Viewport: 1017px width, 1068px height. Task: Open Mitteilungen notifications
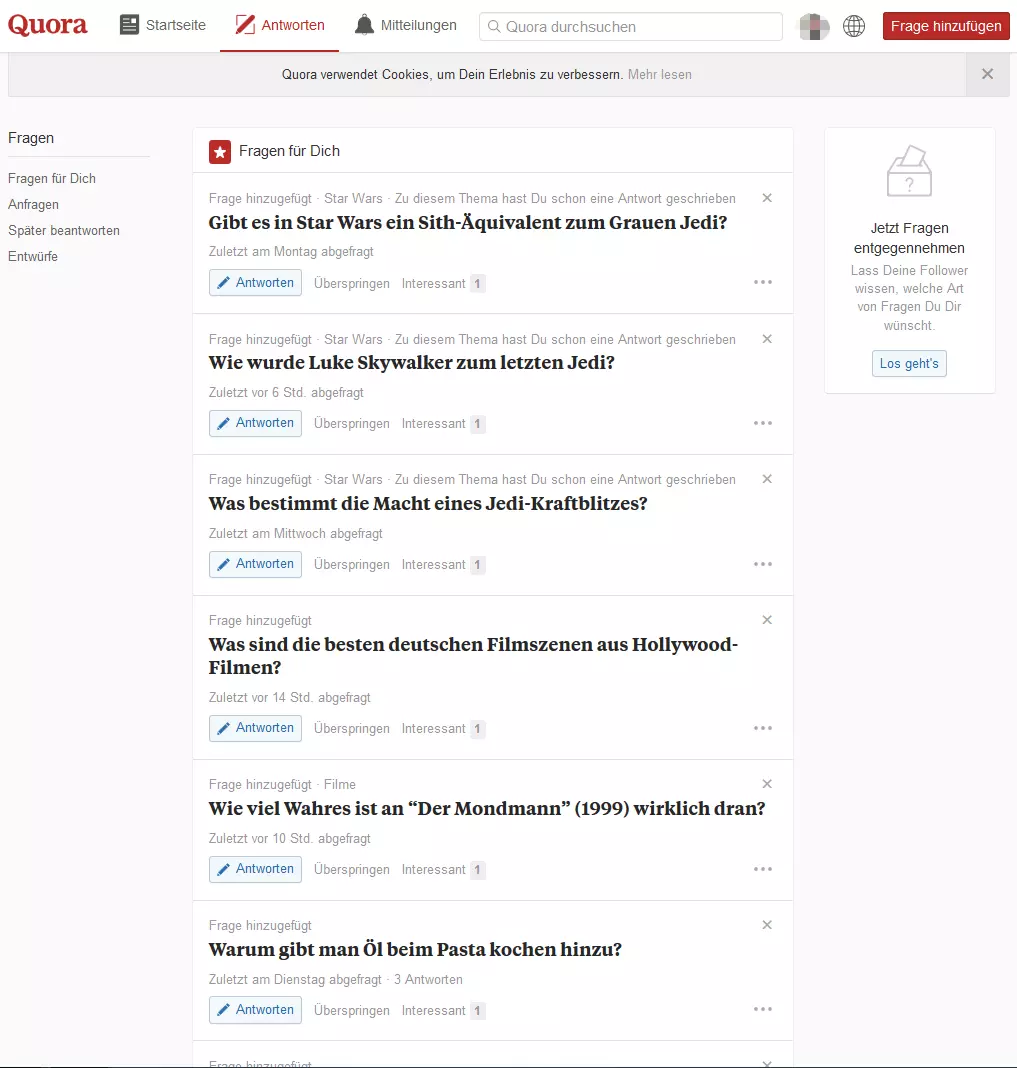pyautogui.click(x=406, y=25)
